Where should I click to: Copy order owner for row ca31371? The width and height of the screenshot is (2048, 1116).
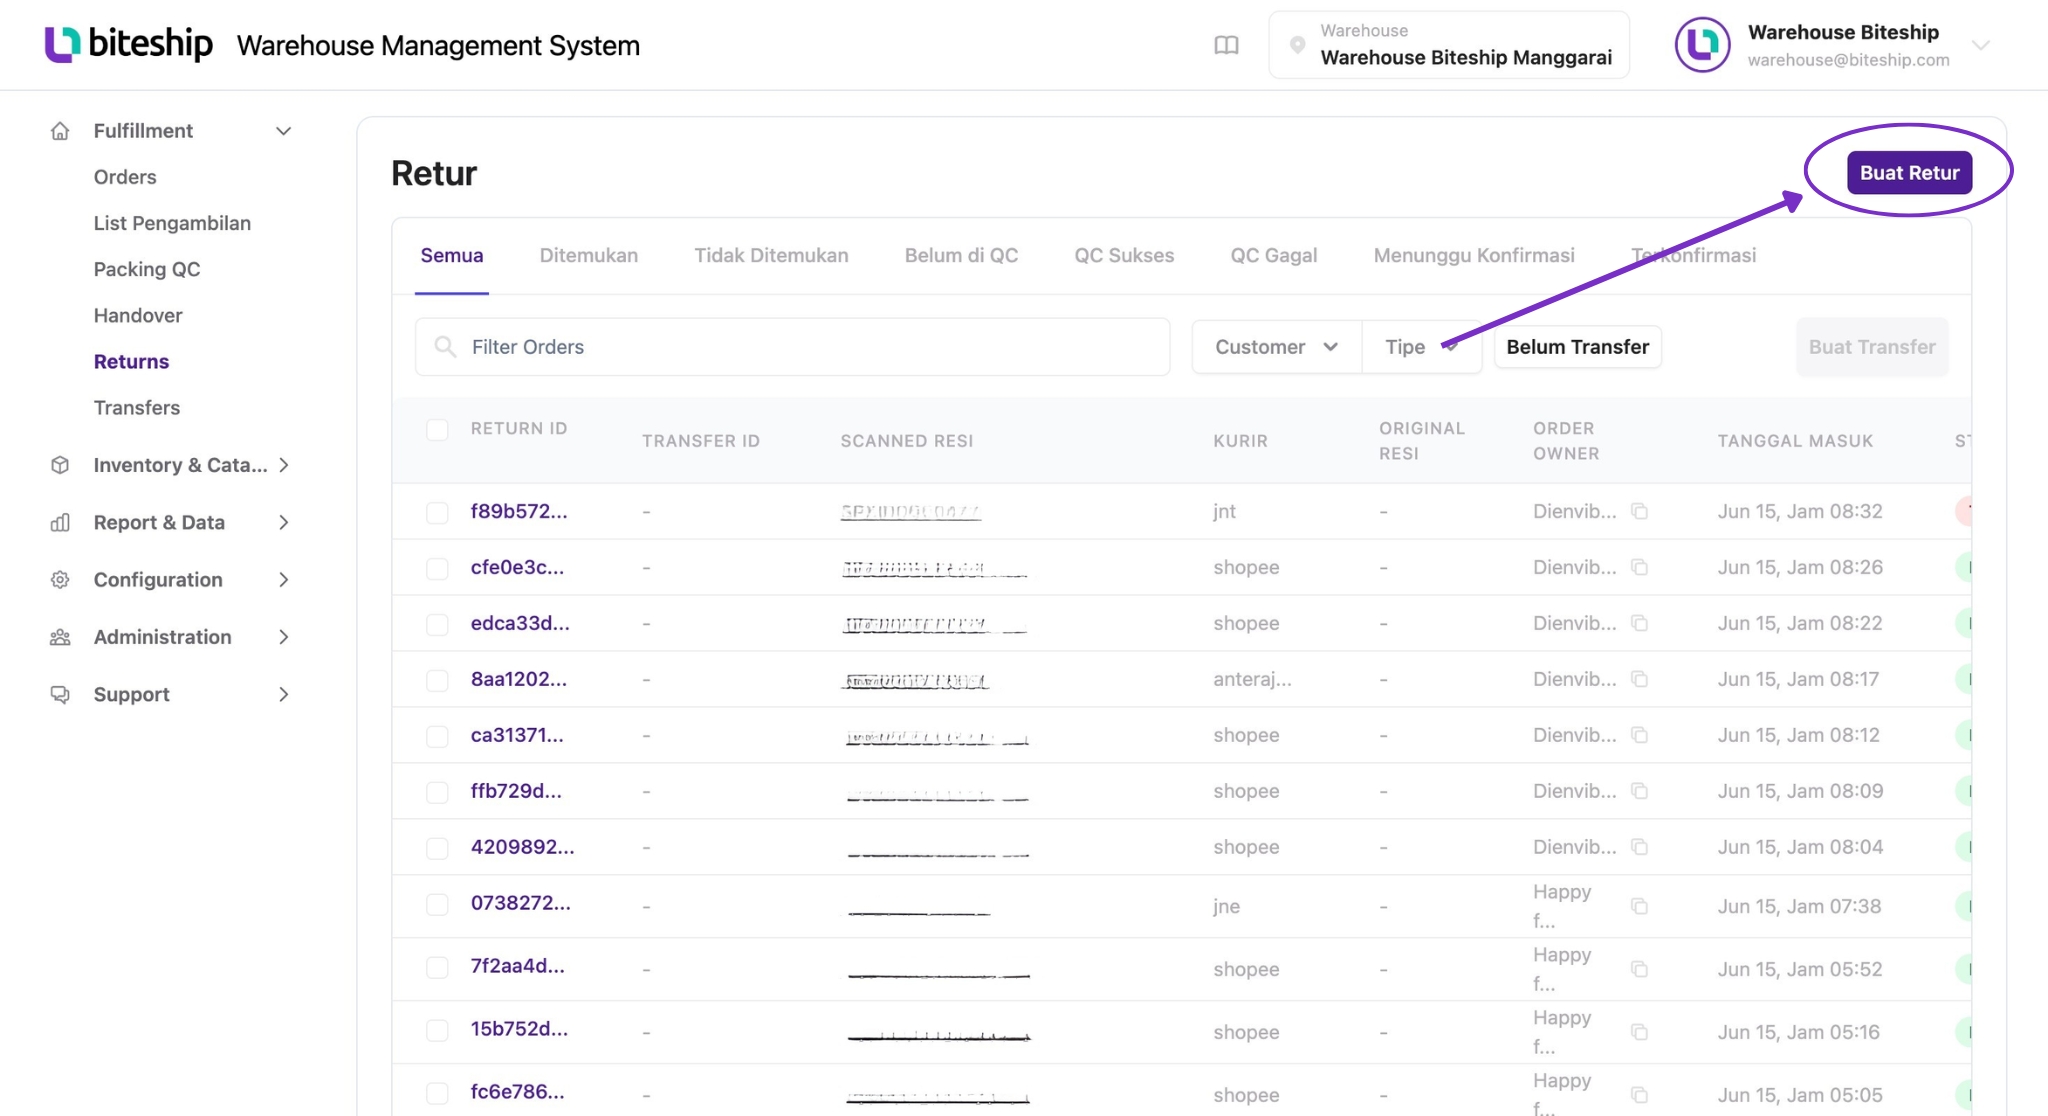(1639, 735)
